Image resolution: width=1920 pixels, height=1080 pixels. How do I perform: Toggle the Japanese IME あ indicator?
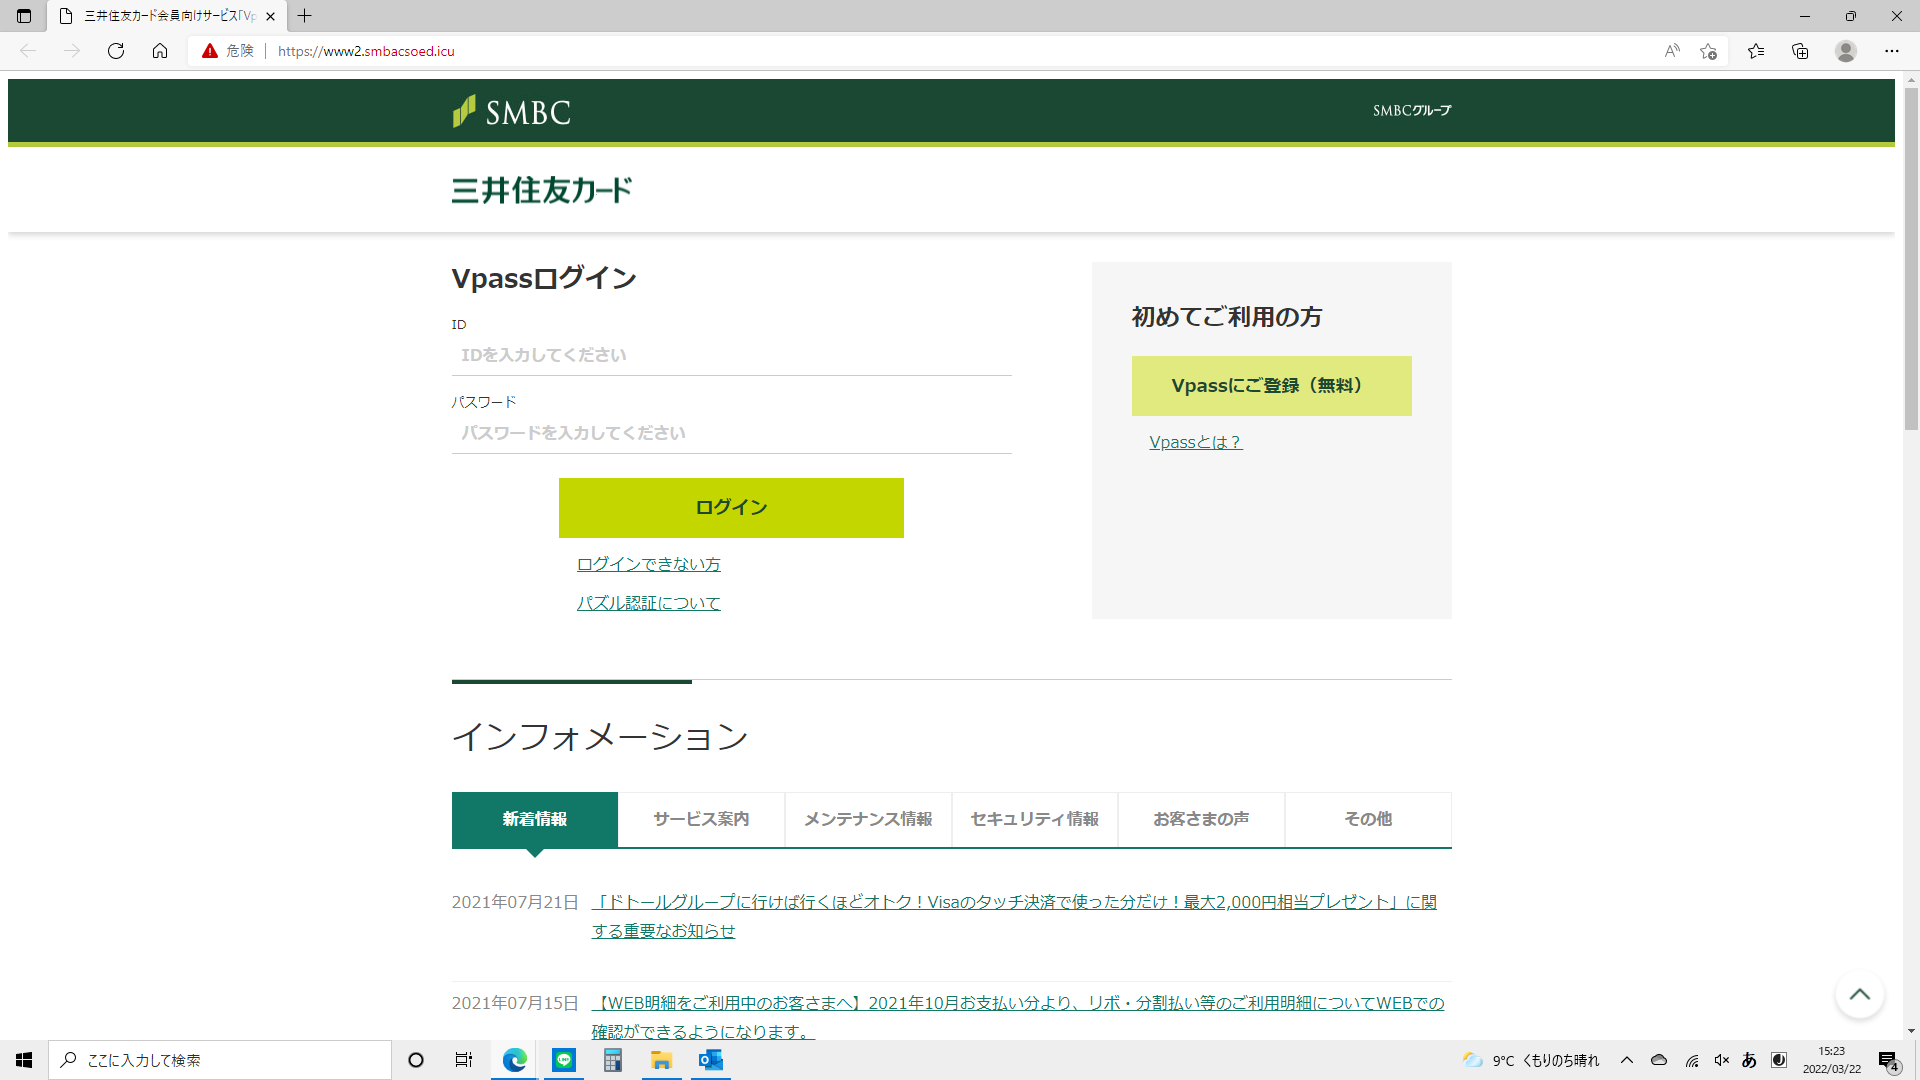(1749, 1060)
